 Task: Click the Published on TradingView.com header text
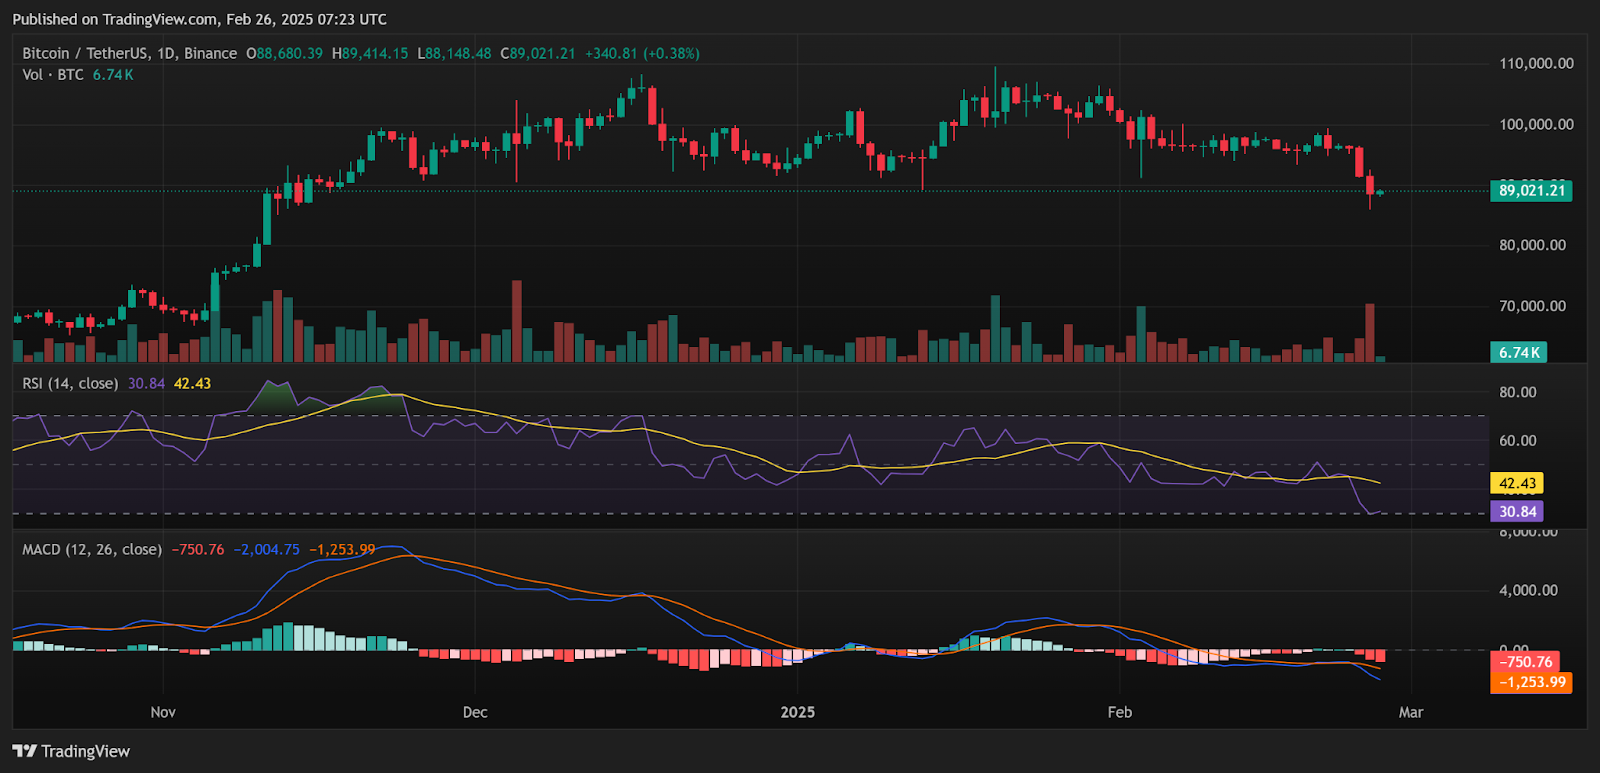pyautogui.click(x=200, y=19)
